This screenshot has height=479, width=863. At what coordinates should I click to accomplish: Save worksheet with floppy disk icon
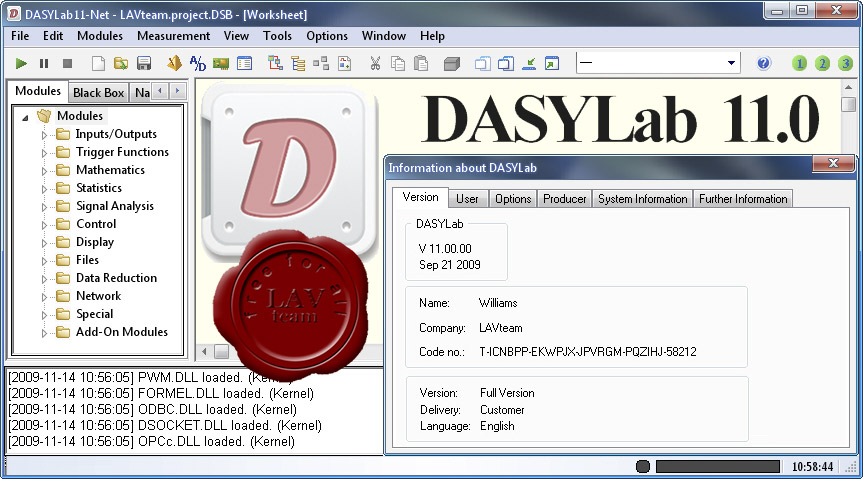click(144, 64)
